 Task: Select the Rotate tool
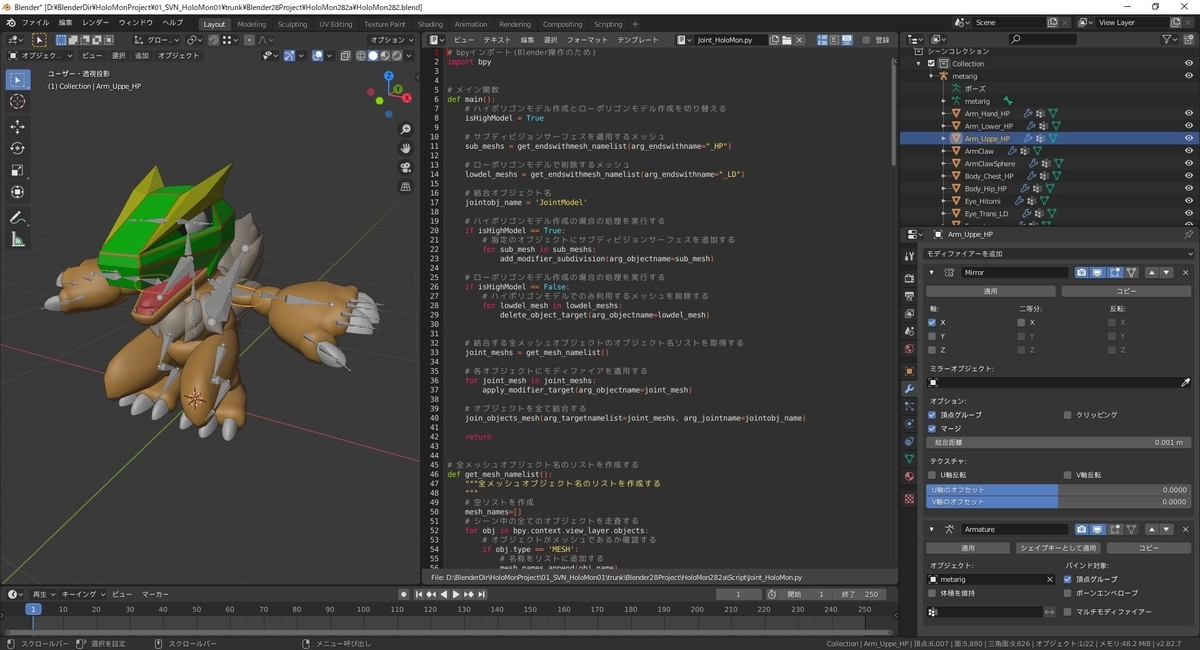tap(18, 148)
